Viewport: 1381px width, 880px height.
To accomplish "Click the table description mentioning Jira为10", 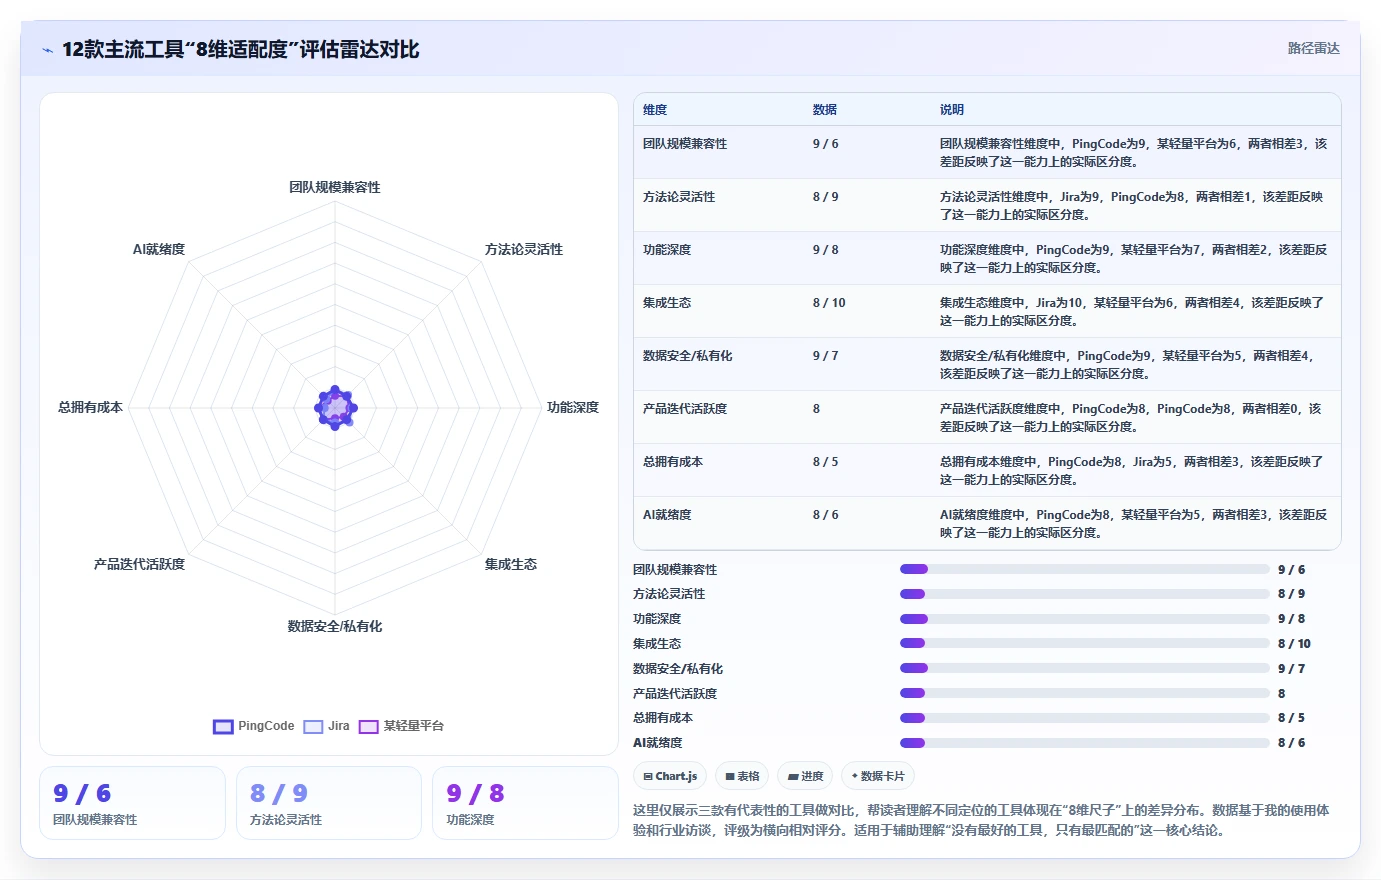I will click(1132, 312).
